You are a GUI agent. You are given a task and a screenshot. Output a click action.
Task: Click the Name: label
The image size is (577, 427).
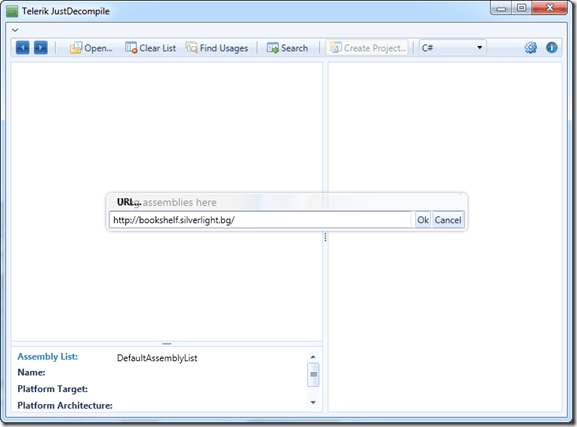coord(31,373)
